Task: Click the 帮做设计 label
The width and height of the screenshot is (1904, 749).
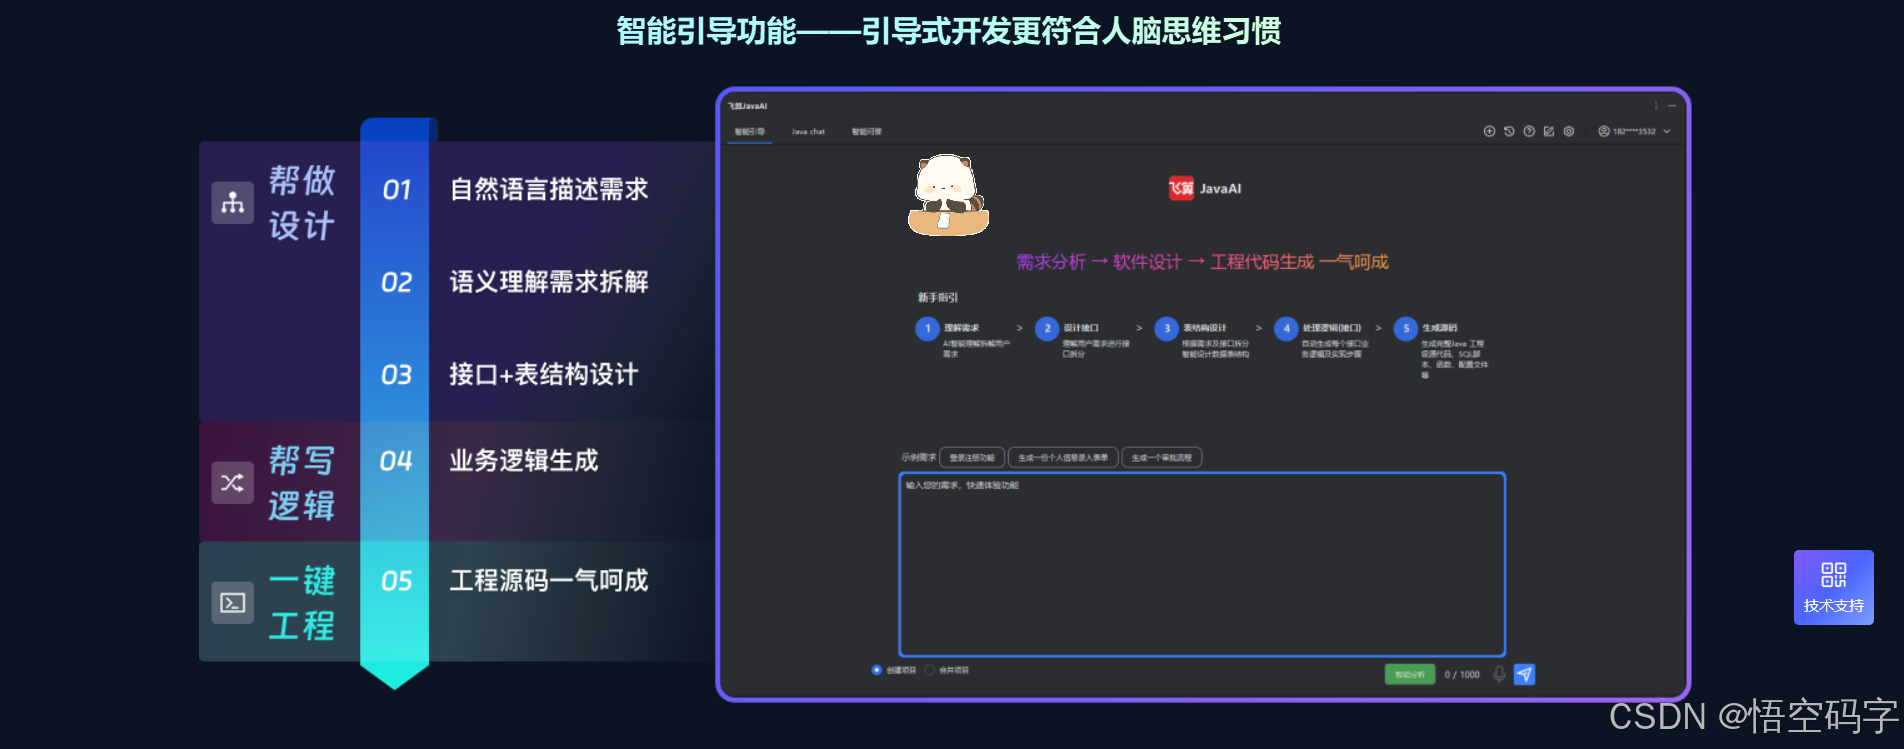Action: 302,203
